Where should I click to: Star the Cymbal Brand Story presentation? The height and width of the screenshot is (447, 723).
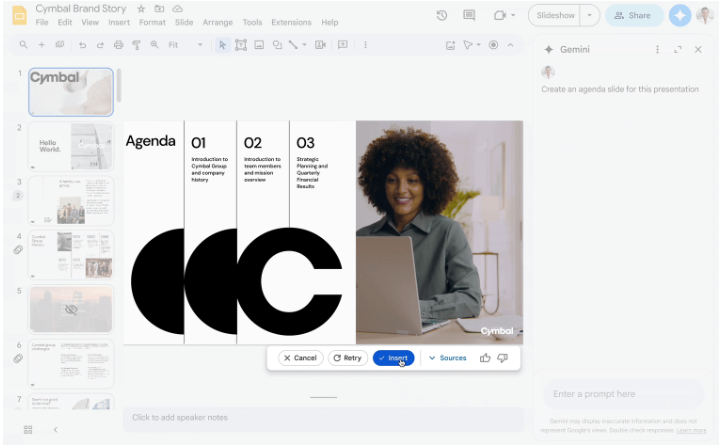point(141,8)
